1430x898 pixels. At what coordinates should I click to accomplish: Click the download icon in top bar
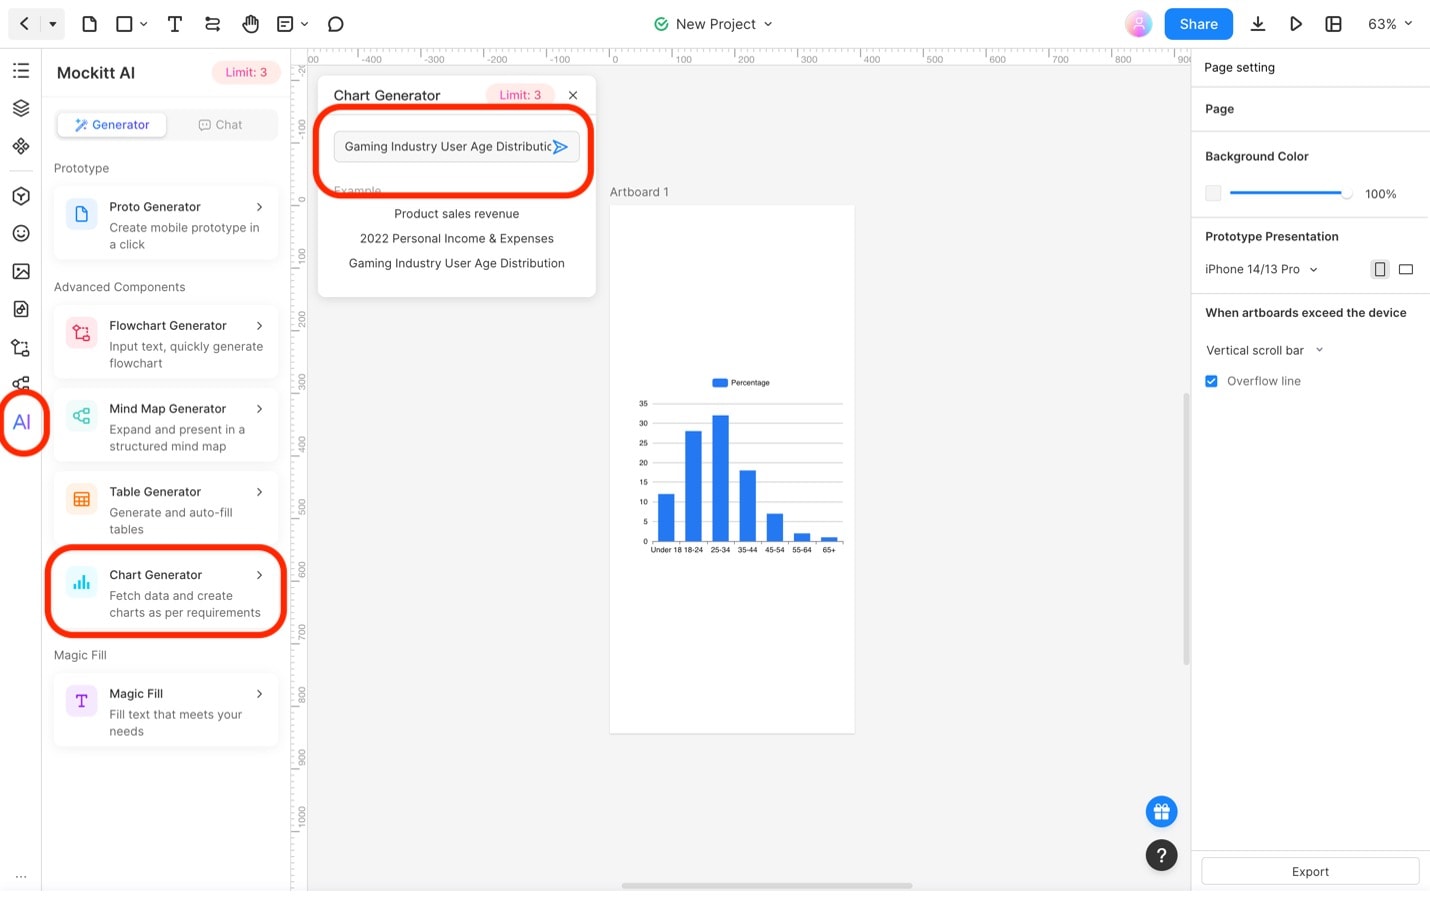(1258, 24)
